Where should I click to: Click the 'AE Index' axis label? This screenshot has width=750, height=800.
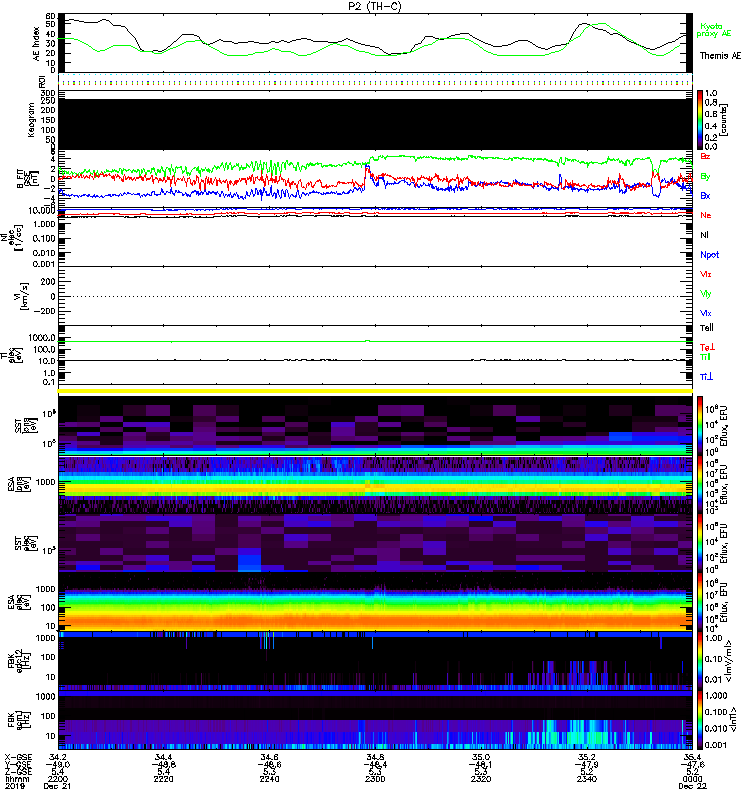(36, 43)
